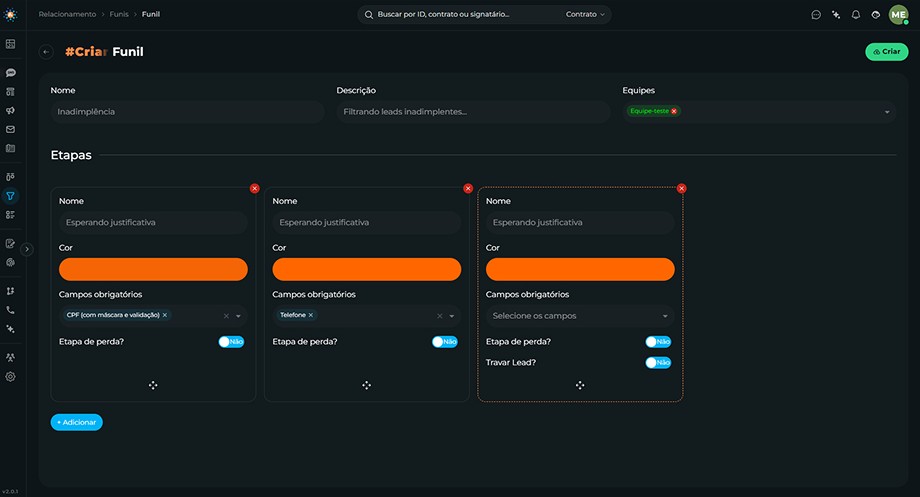920x497 pixels.
Task: Open the Selecione os campos dropdown
Action: [580, 316]
